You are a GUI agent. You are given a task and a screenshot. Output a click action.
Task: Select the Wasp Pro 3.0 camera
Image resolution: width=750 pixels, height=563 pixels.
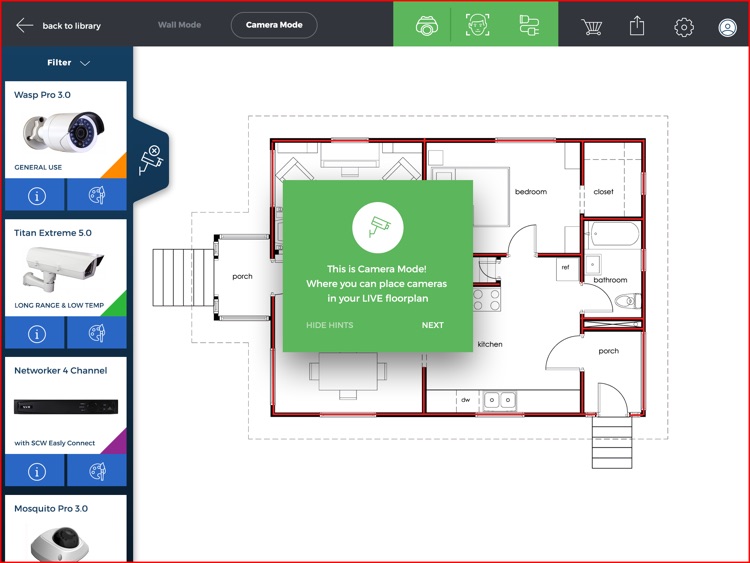pyautogui.click(x=66, y=130)
